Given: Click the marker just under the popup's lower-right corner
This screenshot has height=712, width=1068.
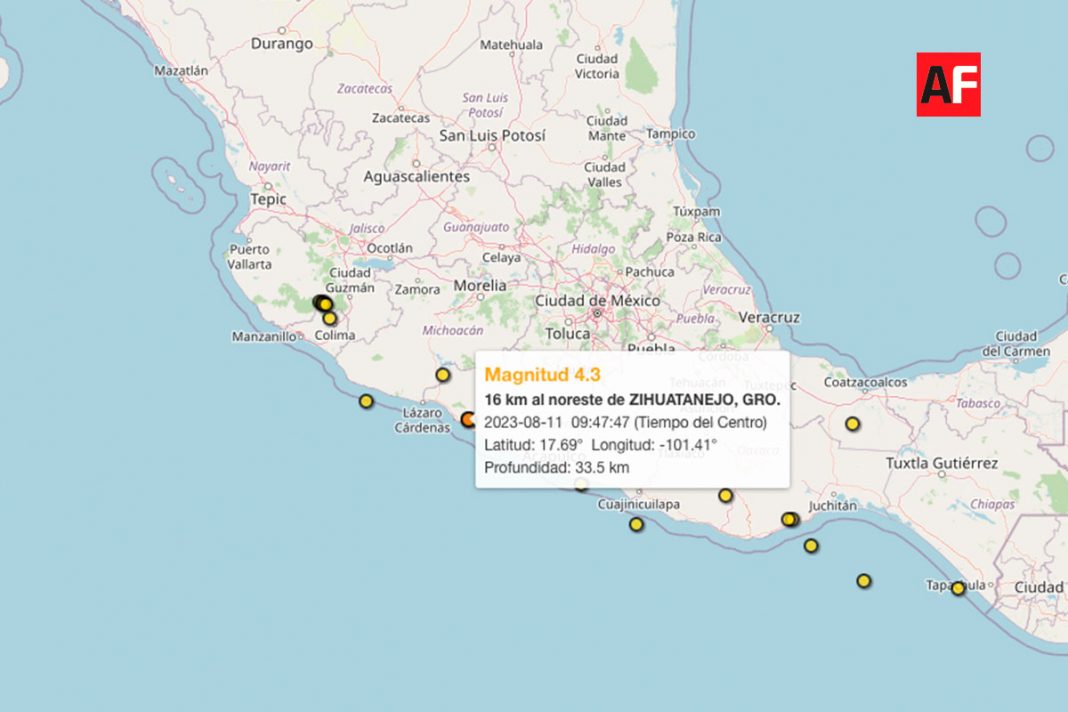Looking at the screenshot, I should (725, 495).
